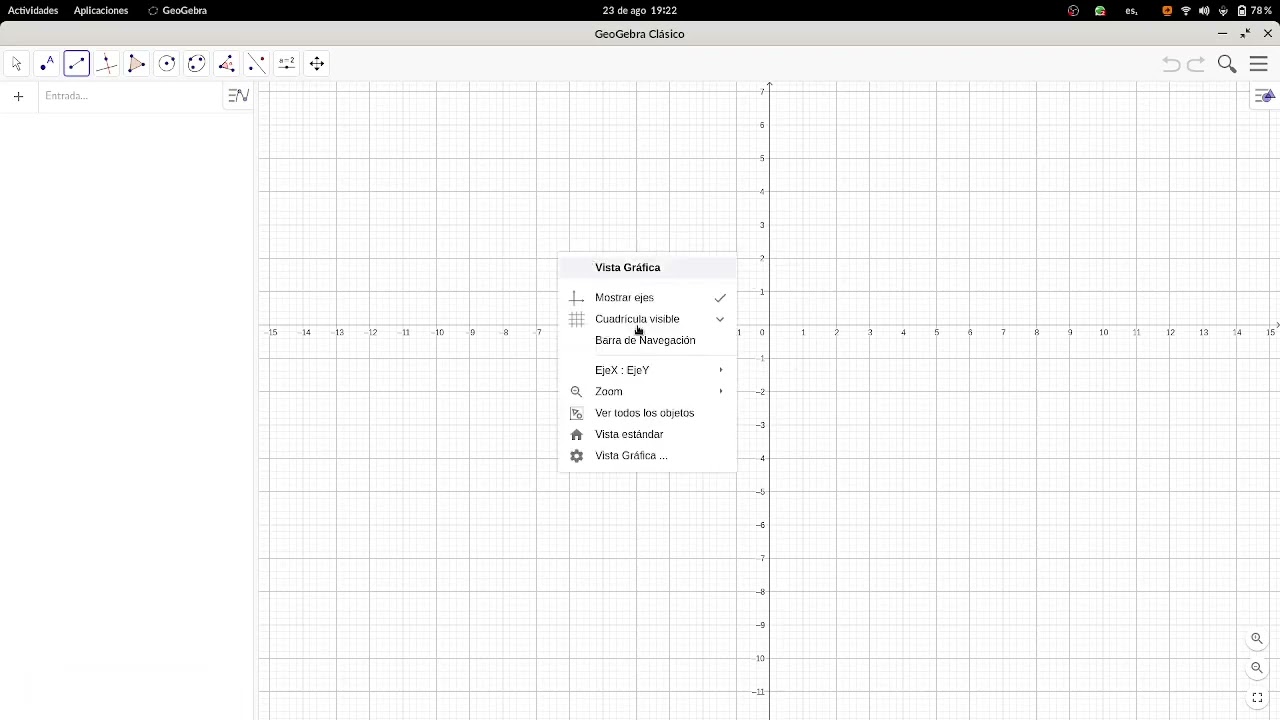Toggle the Mostrar ejes option
Screen dimensions: 1280x720
tap(647, 298)
